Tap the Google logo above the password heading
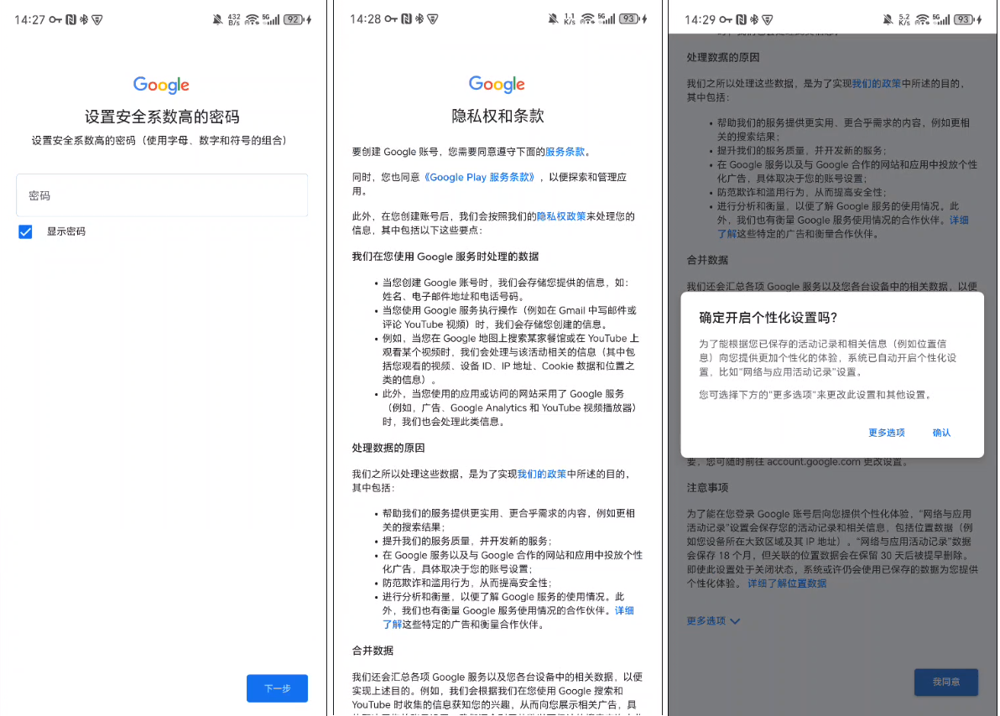 pos(161,85)
